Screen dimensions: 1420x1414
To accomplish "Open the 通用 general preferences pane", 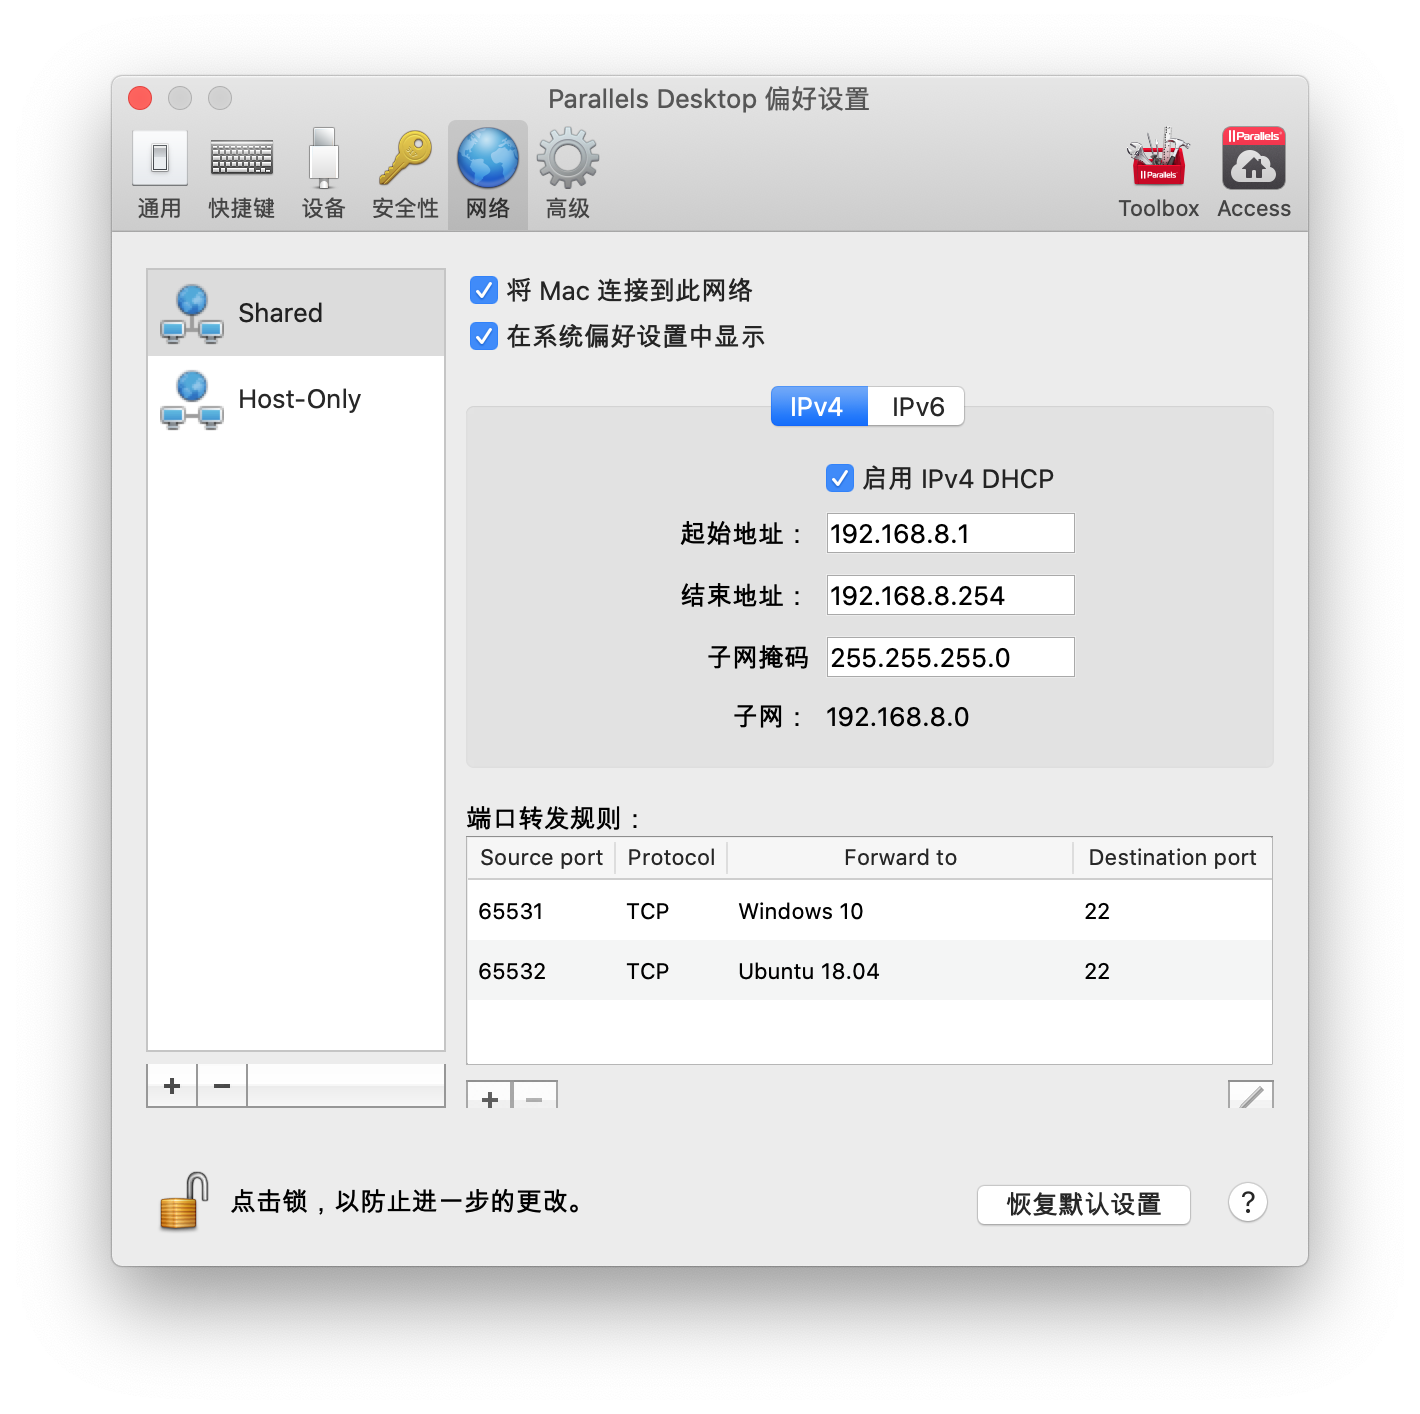I will (x=159, y=175).
